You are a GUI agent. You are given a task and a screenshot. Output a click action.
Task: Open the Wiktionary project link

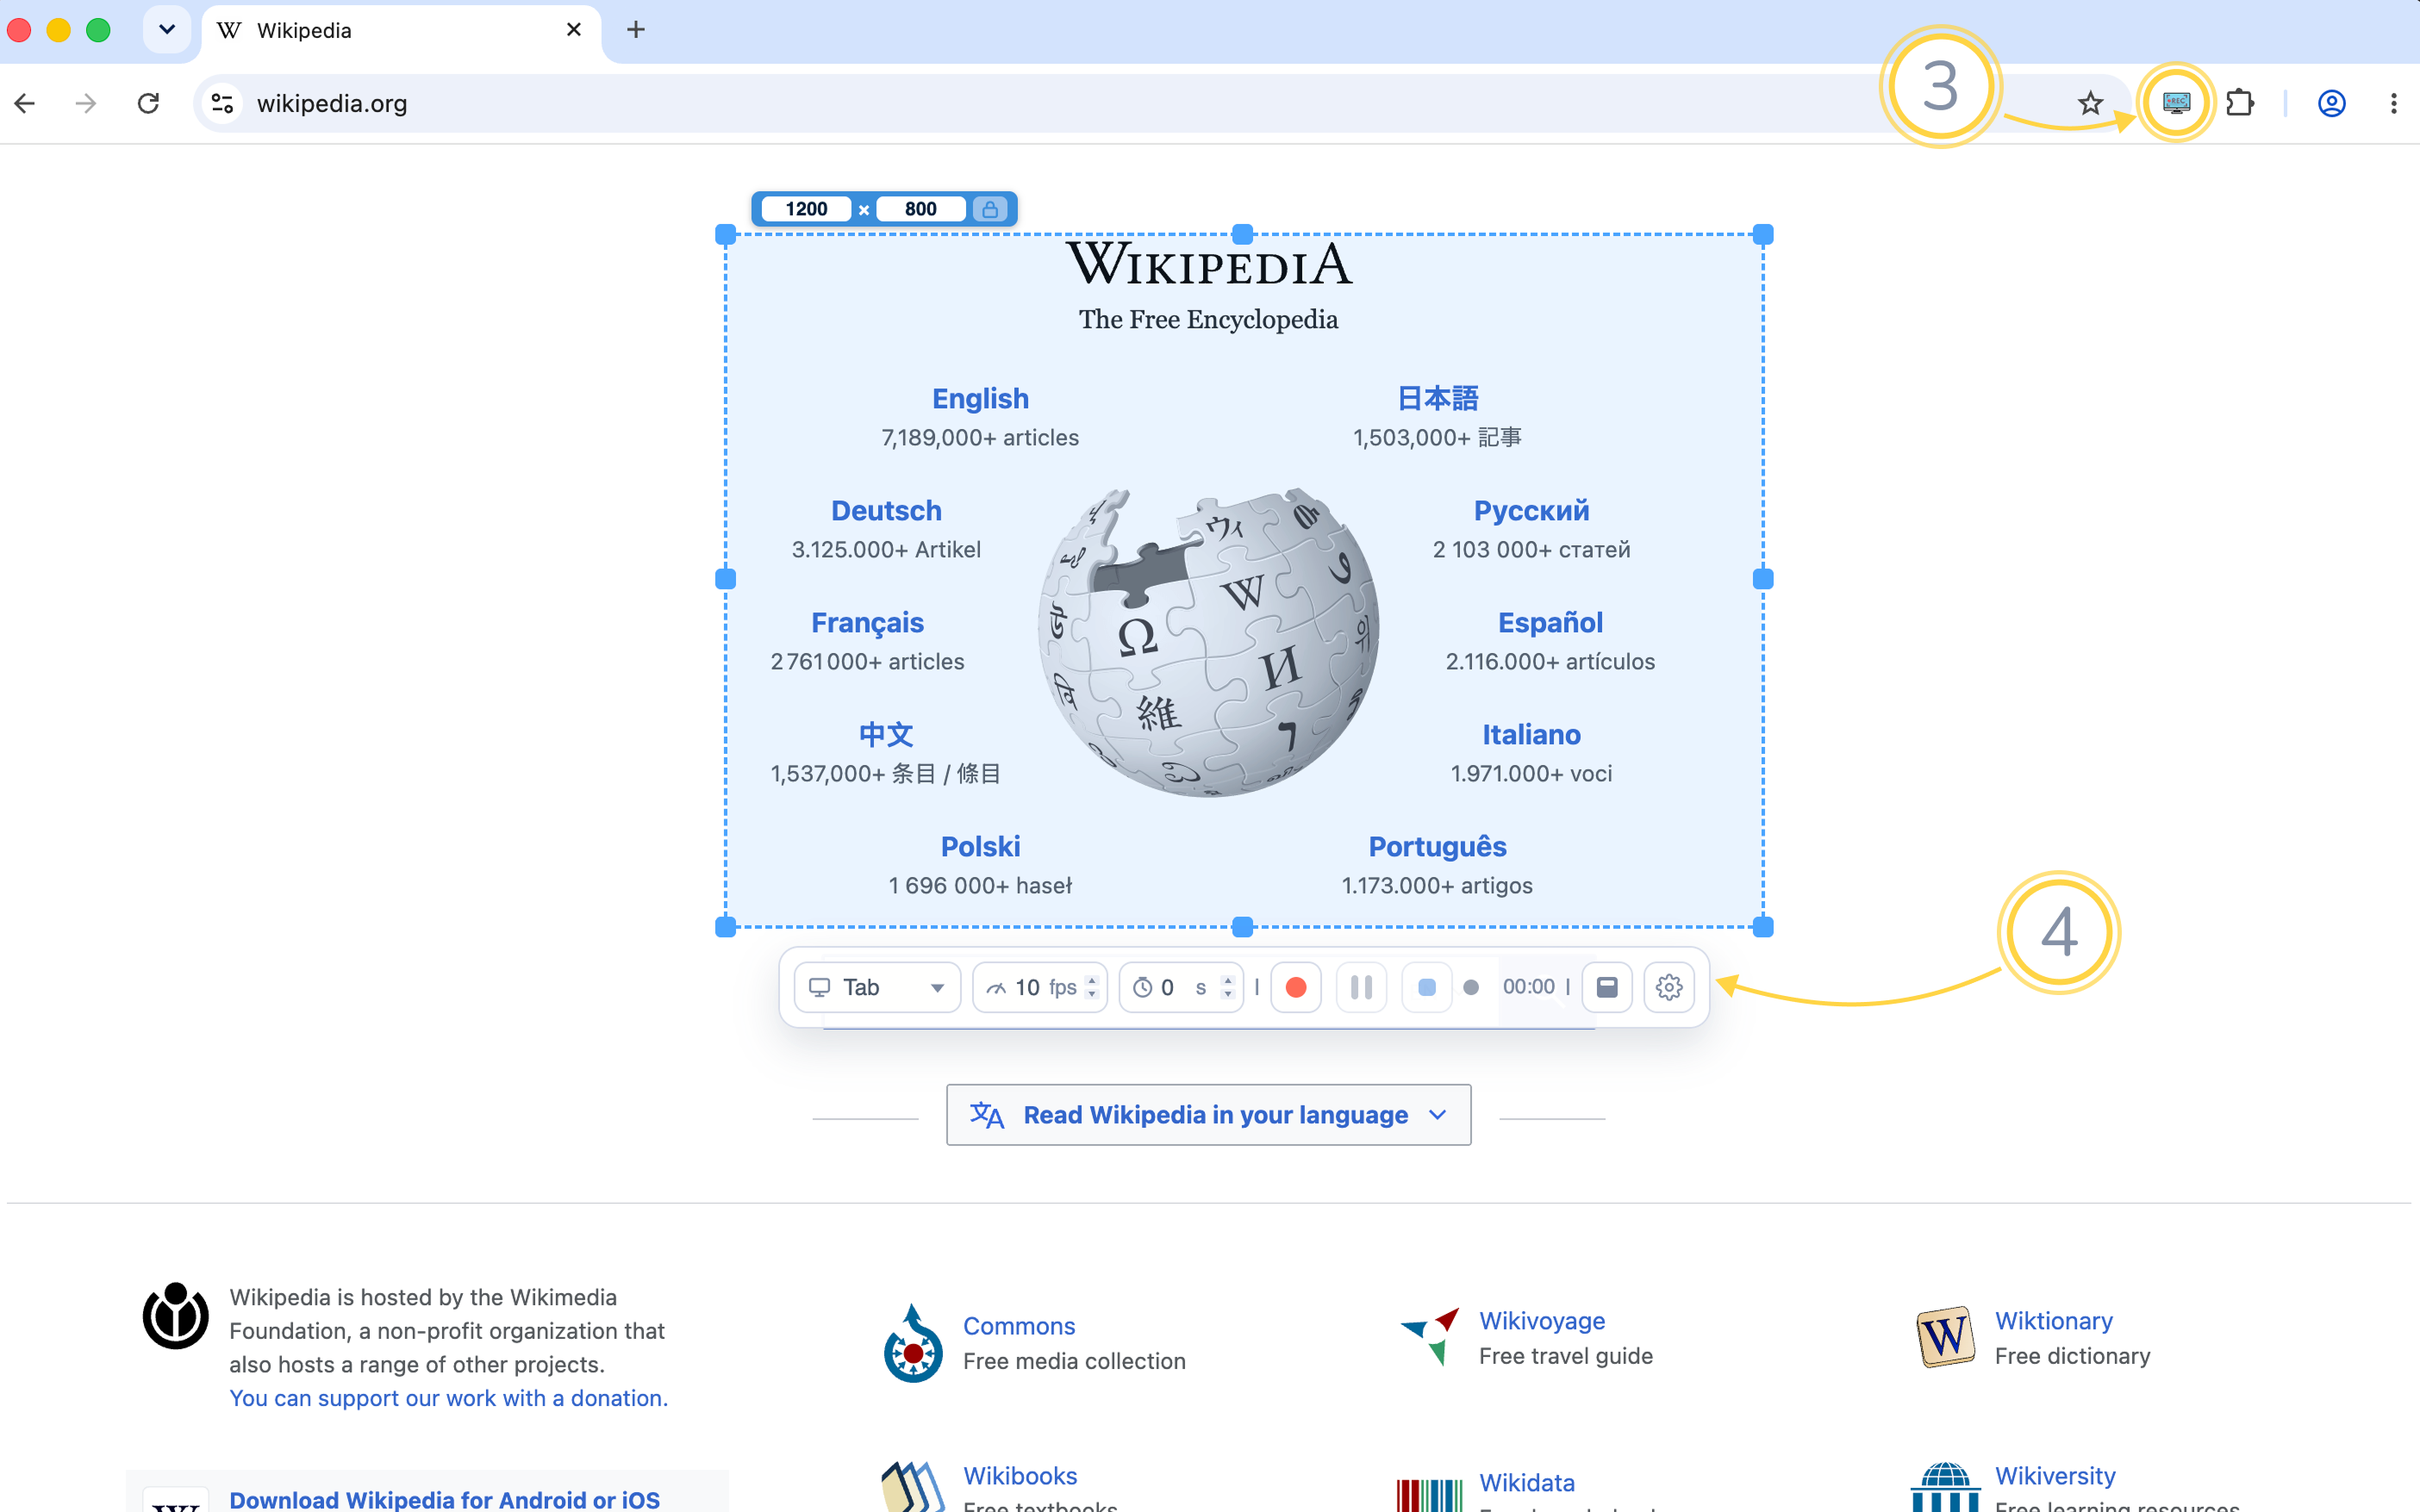pyautogui.click(x=2054, y=1320)
